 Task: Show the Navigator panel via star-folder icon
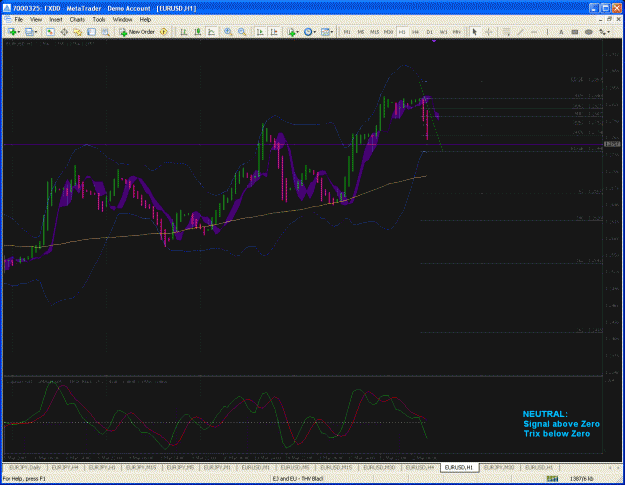[78, 32]
